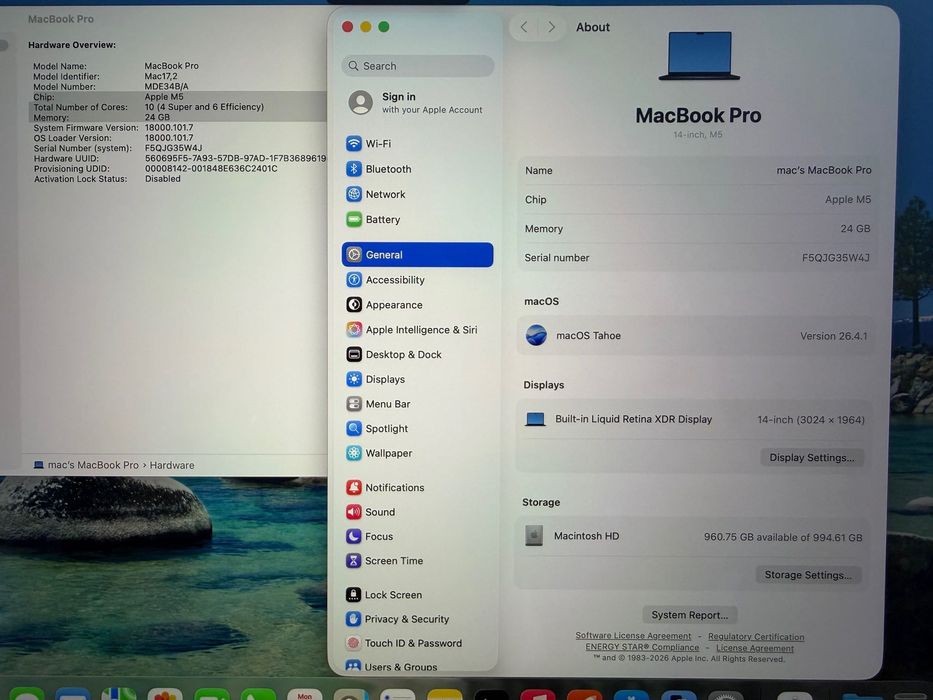
Task: Click Provisioning UDID value in System Report
Action: pos(211,168)
